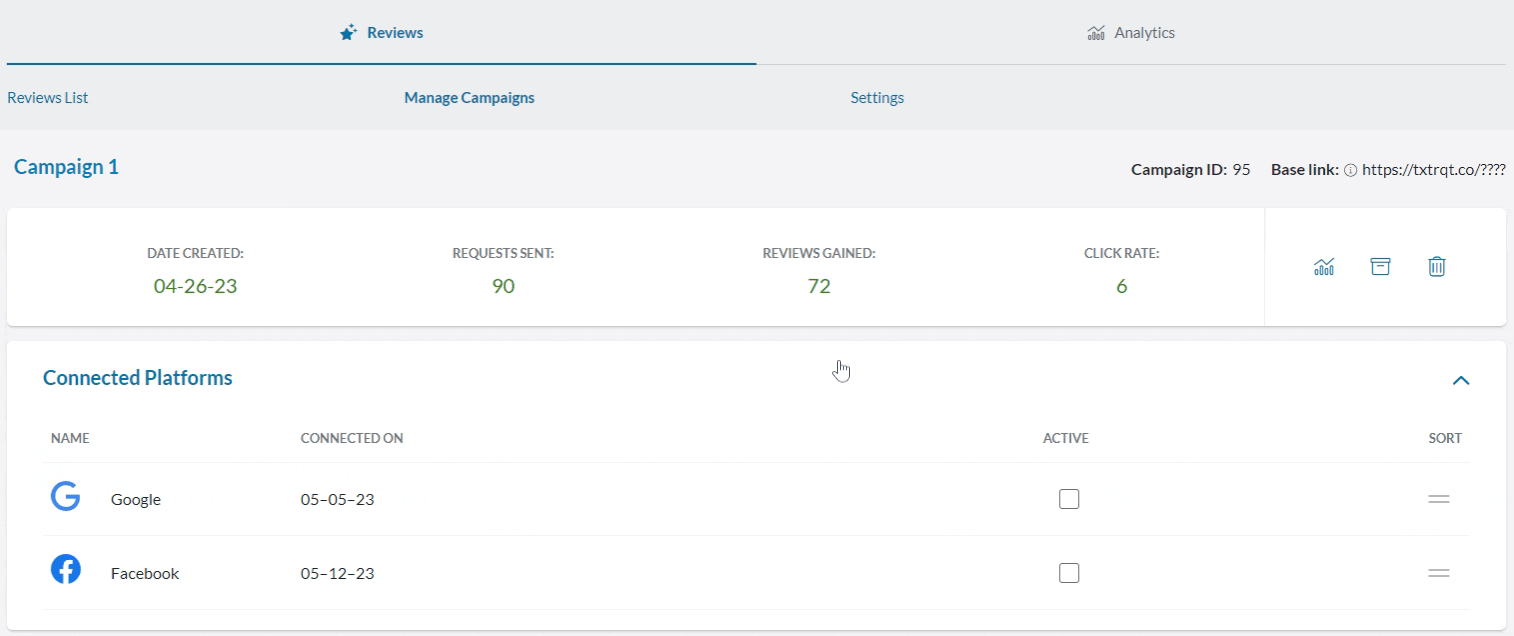Open the Settings sub-tab
The width and height of the screenshot is (1514, 636).
877,98
